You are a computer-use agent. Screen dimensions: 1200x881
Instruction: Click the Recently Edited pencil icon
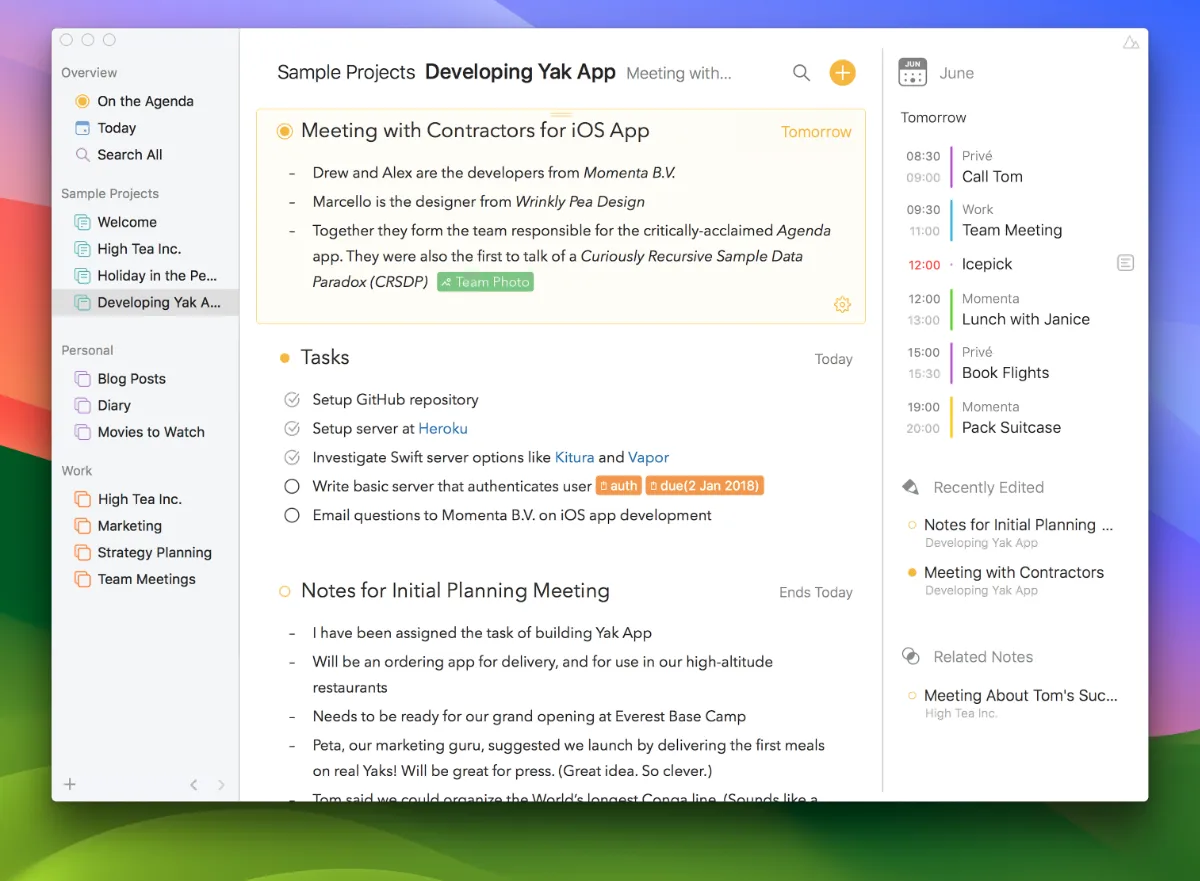pos(910,487)
